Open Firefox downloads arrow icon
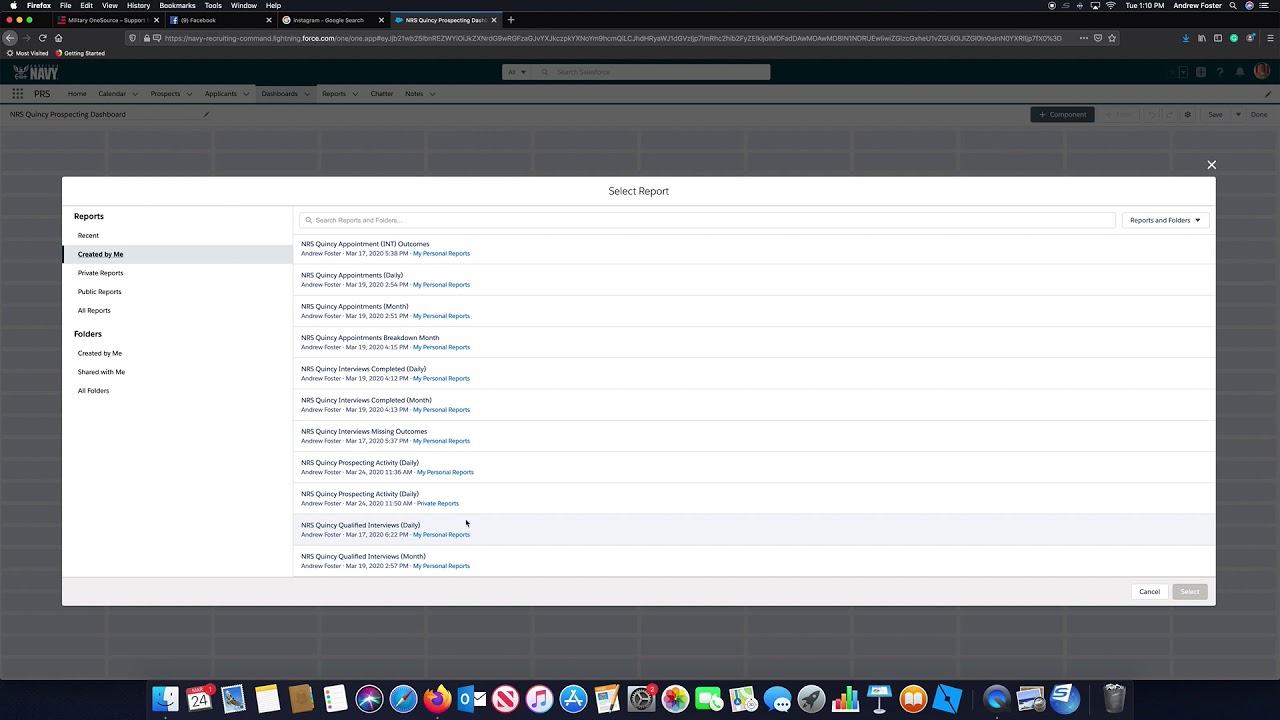1280x720 pixels. (x=1186, y=38)
